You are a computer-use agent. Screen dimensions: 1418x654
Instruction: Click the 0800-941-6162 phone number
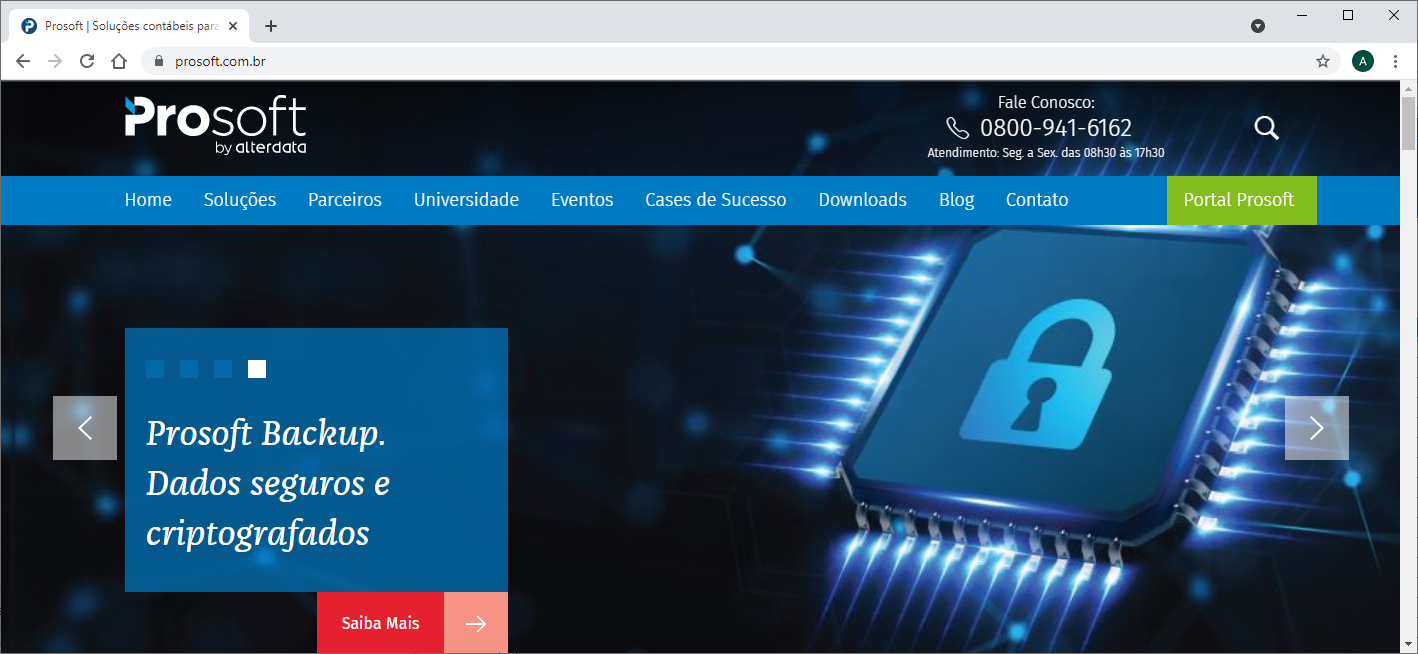coord(1056,128)
